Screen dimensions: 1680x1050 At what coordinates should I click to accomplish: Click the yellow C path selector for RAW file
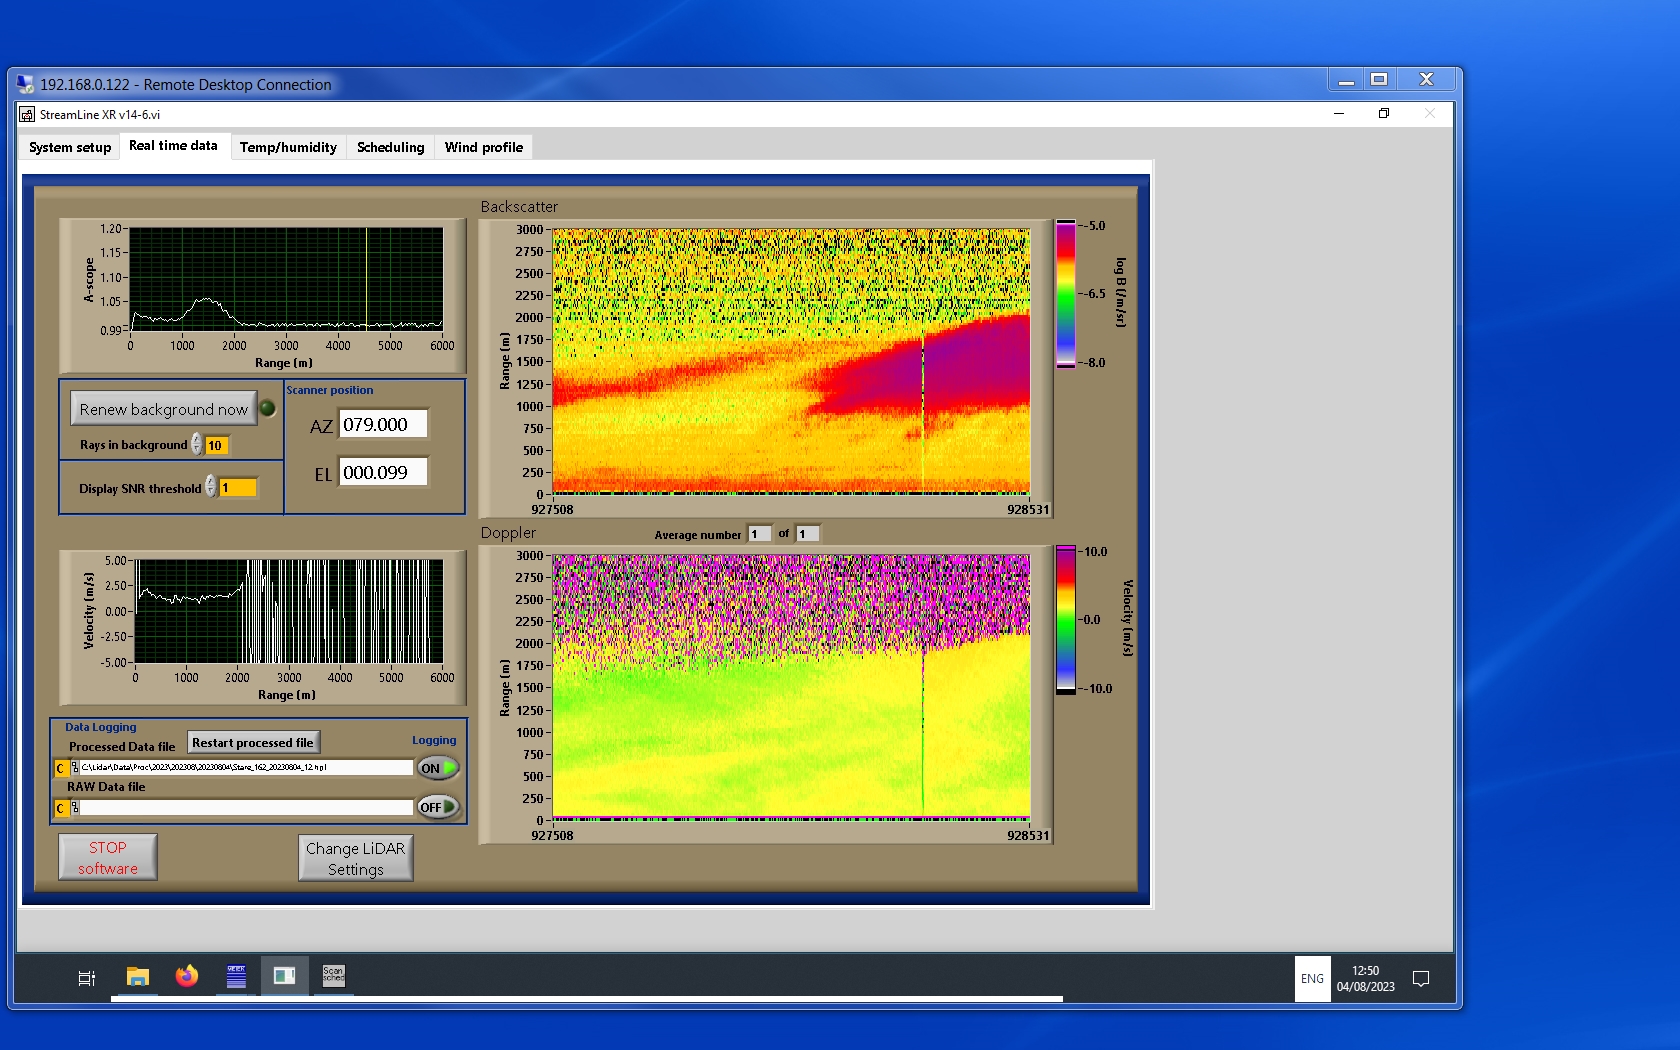(x=61, y=808)
